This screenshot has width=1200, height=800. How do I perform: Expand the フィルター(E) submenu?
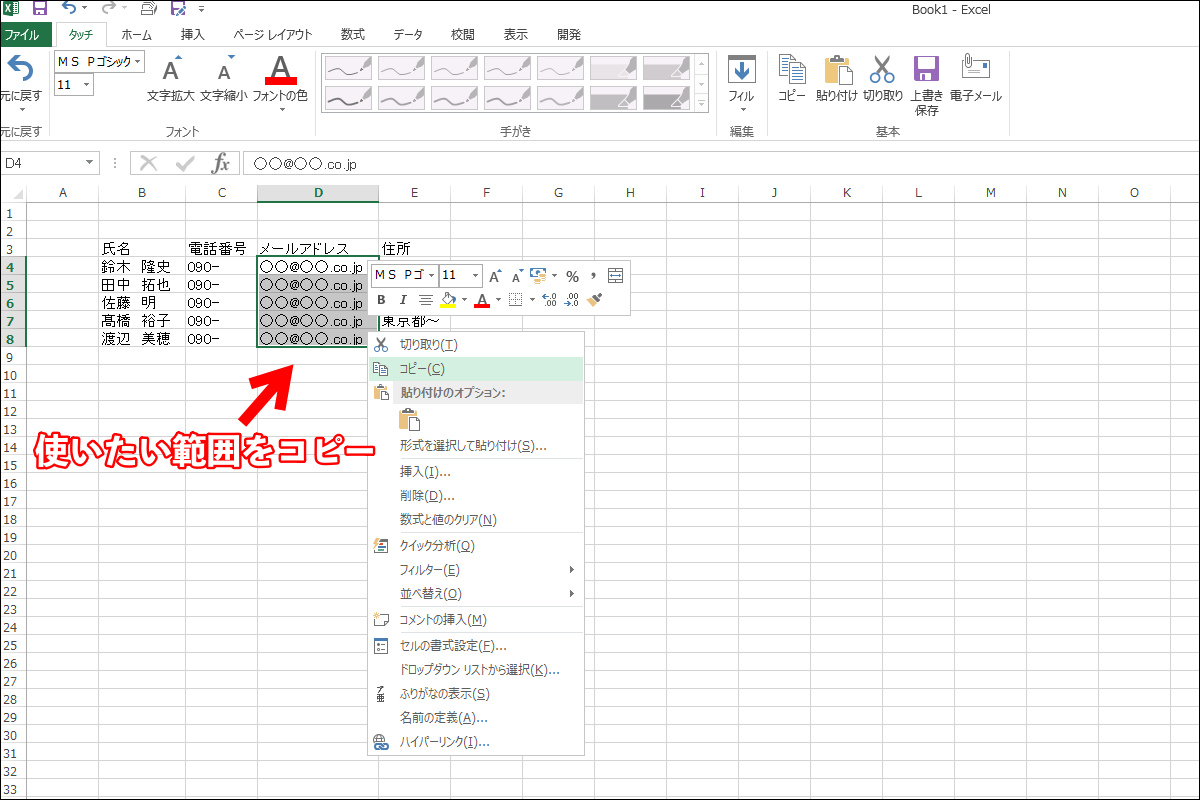tap(476, 570)
